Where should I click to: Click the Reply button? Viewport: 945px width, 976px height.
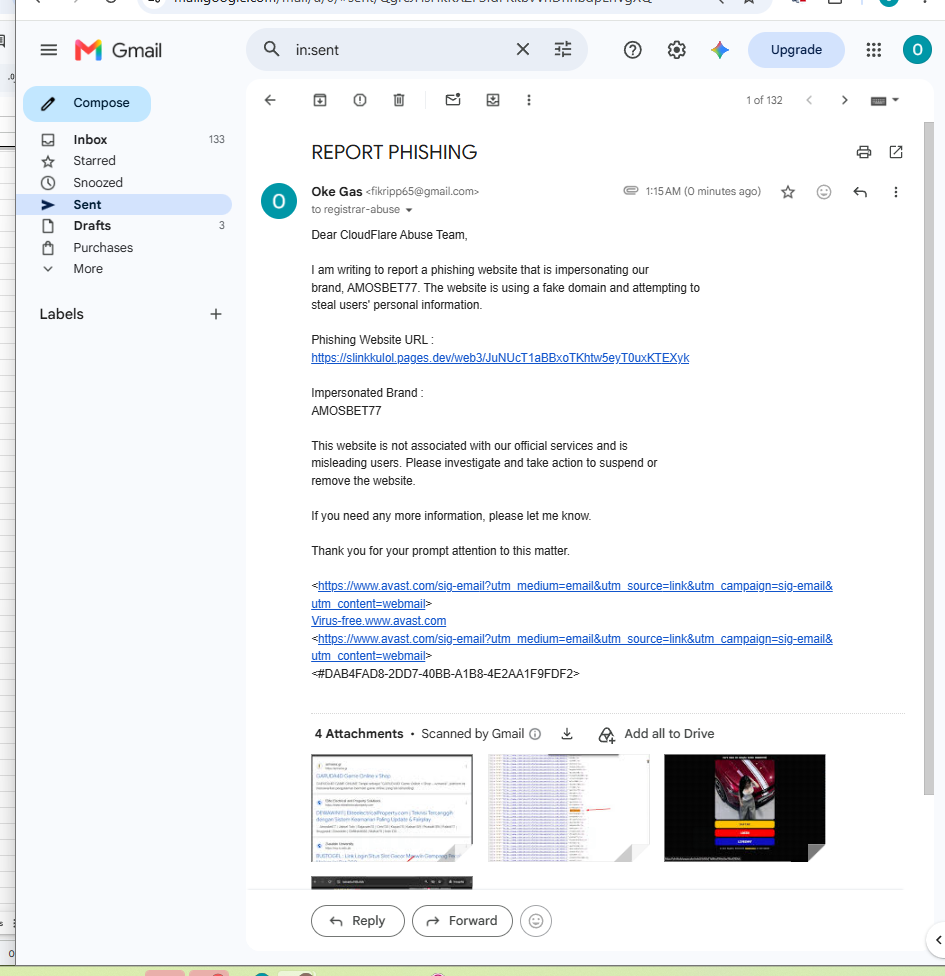point(358,921)
